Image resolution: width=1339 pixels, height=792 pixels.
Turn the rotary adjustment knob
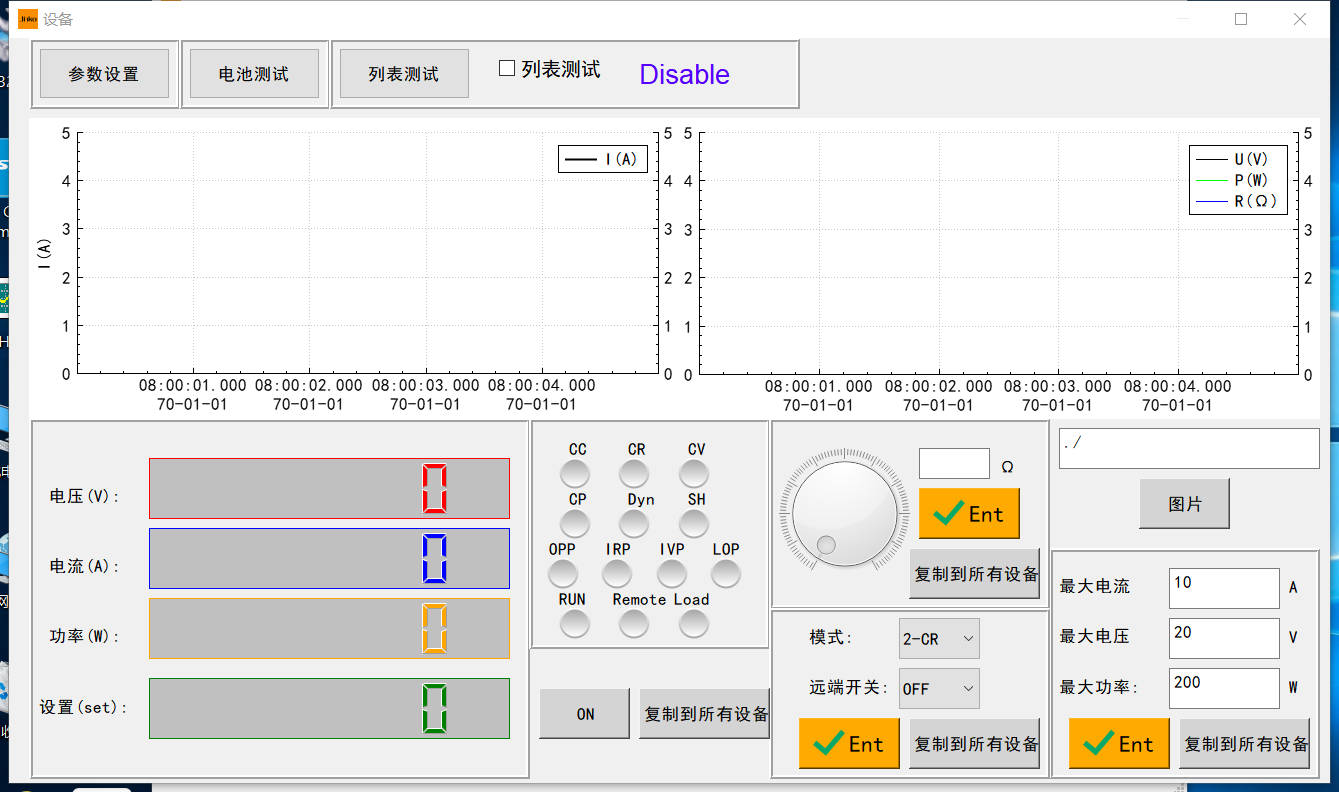tap(843, 513)
